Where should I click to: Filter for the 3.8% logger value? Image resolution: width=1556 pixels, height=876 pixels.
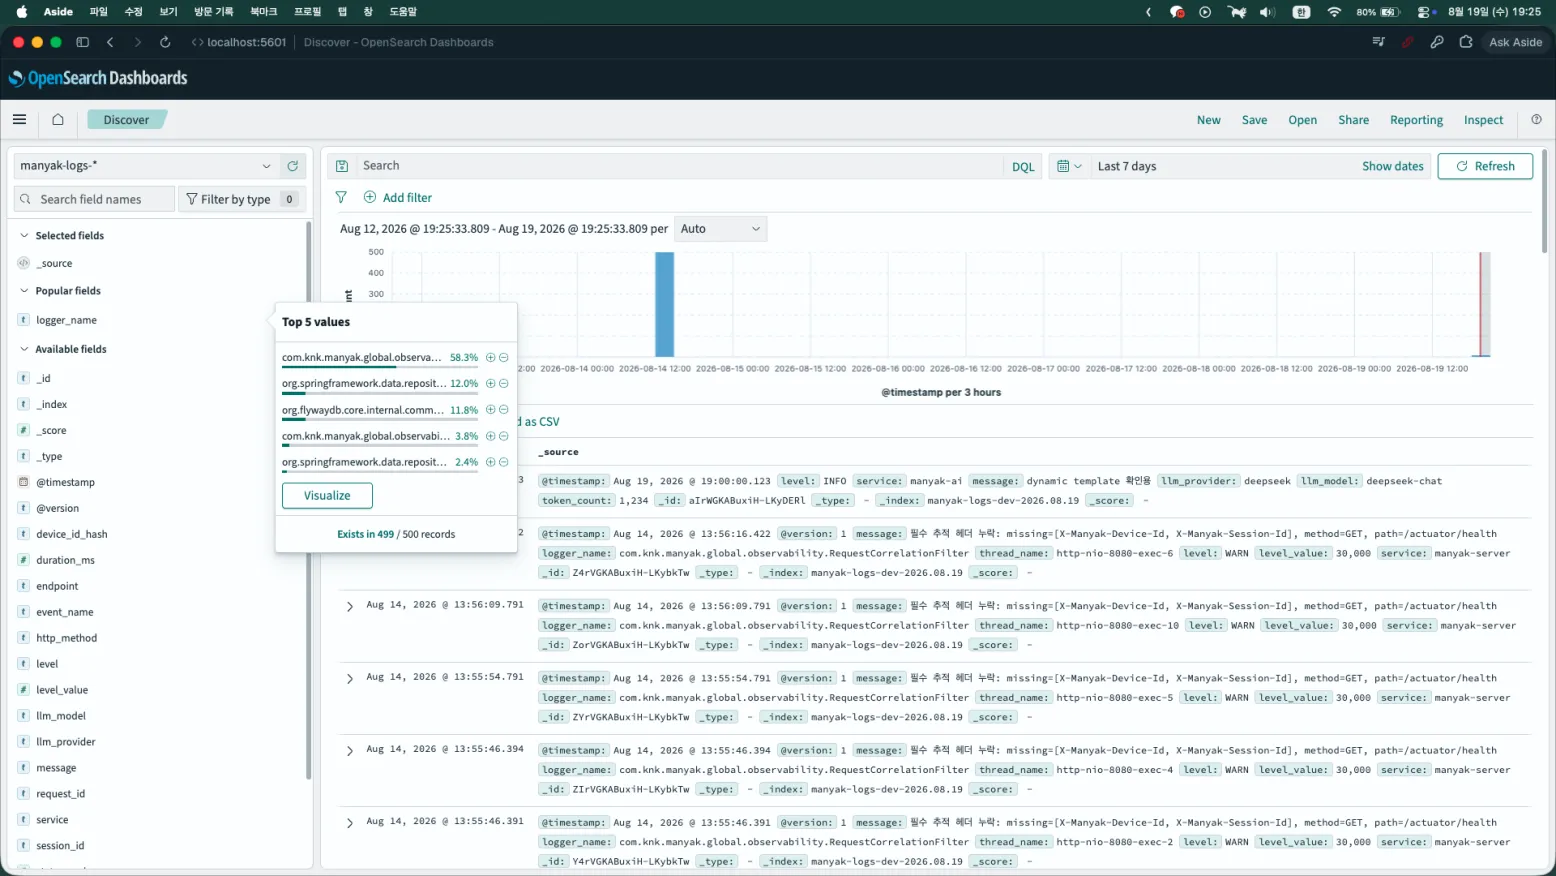click(x=490, y=436)
